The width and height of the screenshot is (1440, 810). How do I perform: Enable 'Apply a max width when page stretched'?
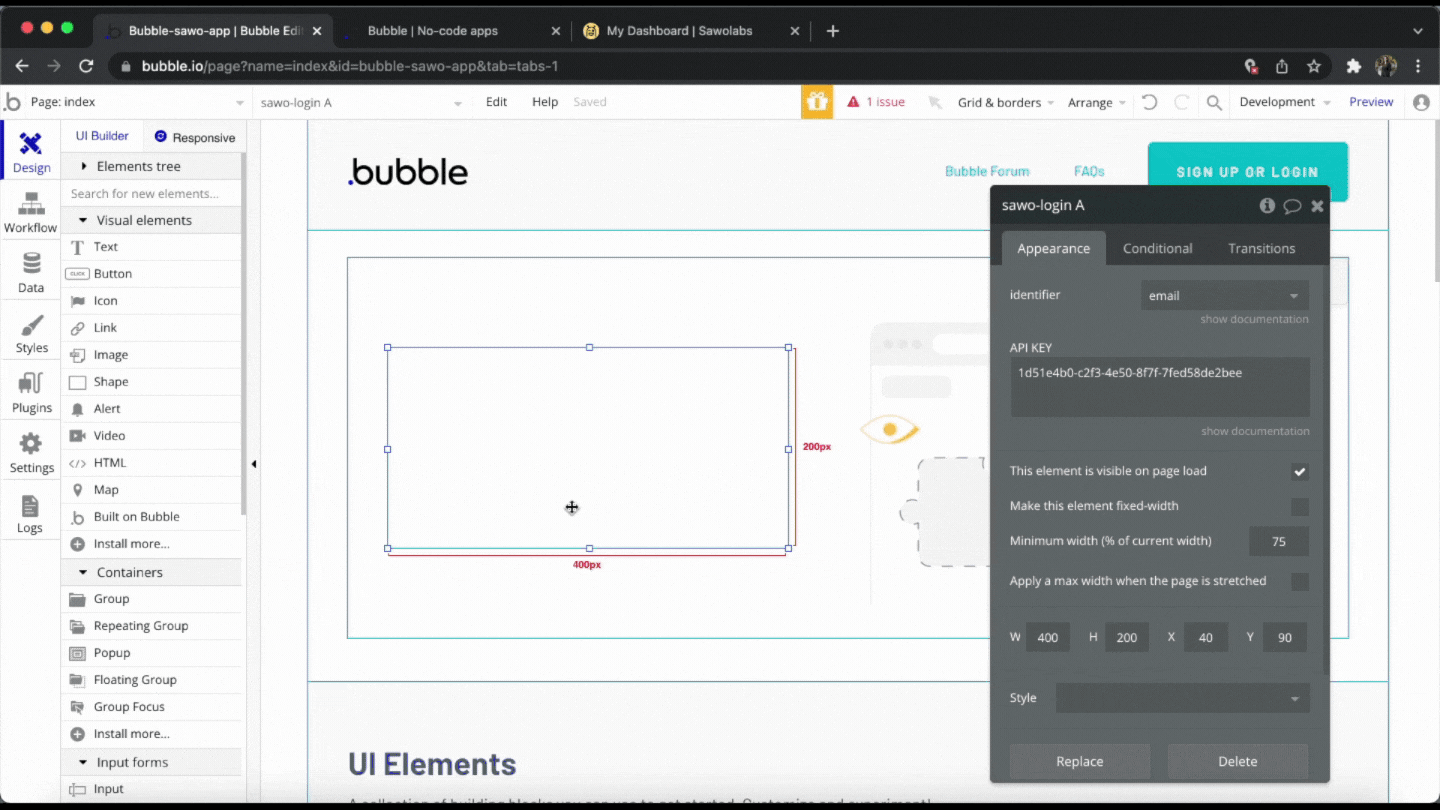tap(1299, 582)
